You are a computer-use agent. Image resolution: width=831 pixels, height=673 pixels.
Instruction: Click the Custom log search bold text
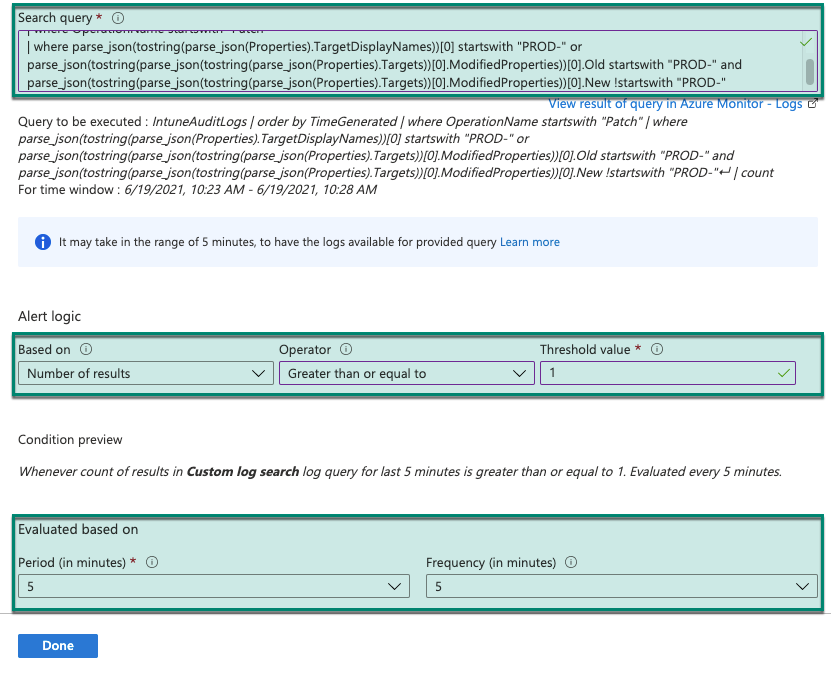coord(243,472)
